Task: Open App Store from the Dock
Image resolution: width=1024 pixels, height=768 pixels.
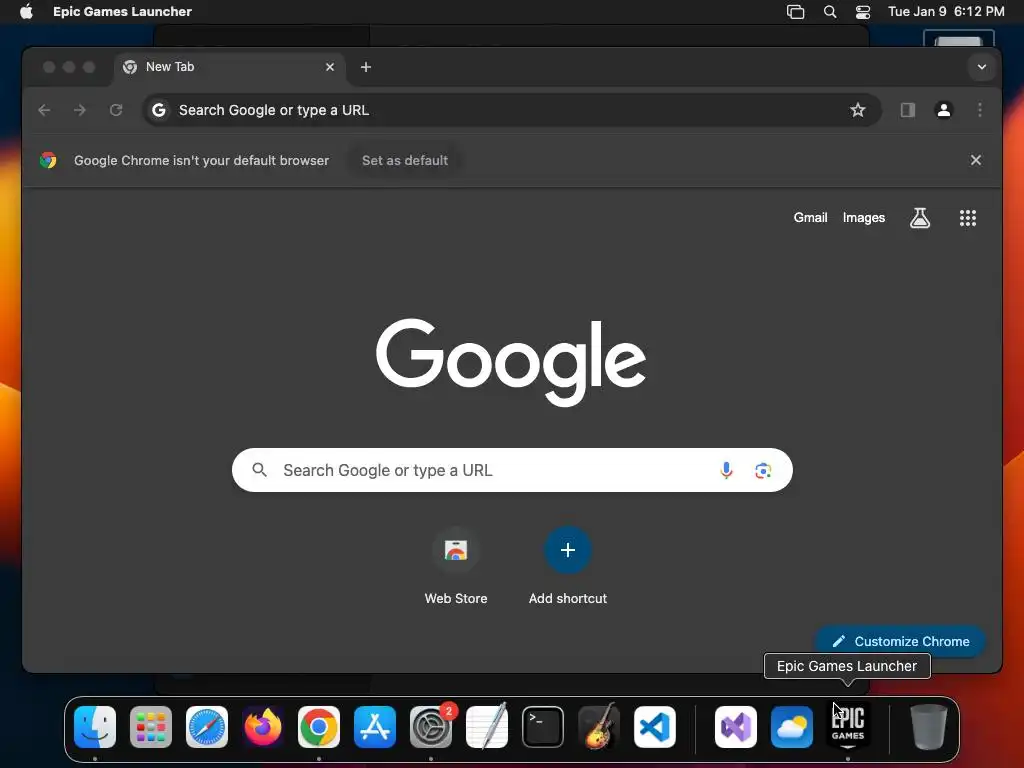Action: point(375,727)
